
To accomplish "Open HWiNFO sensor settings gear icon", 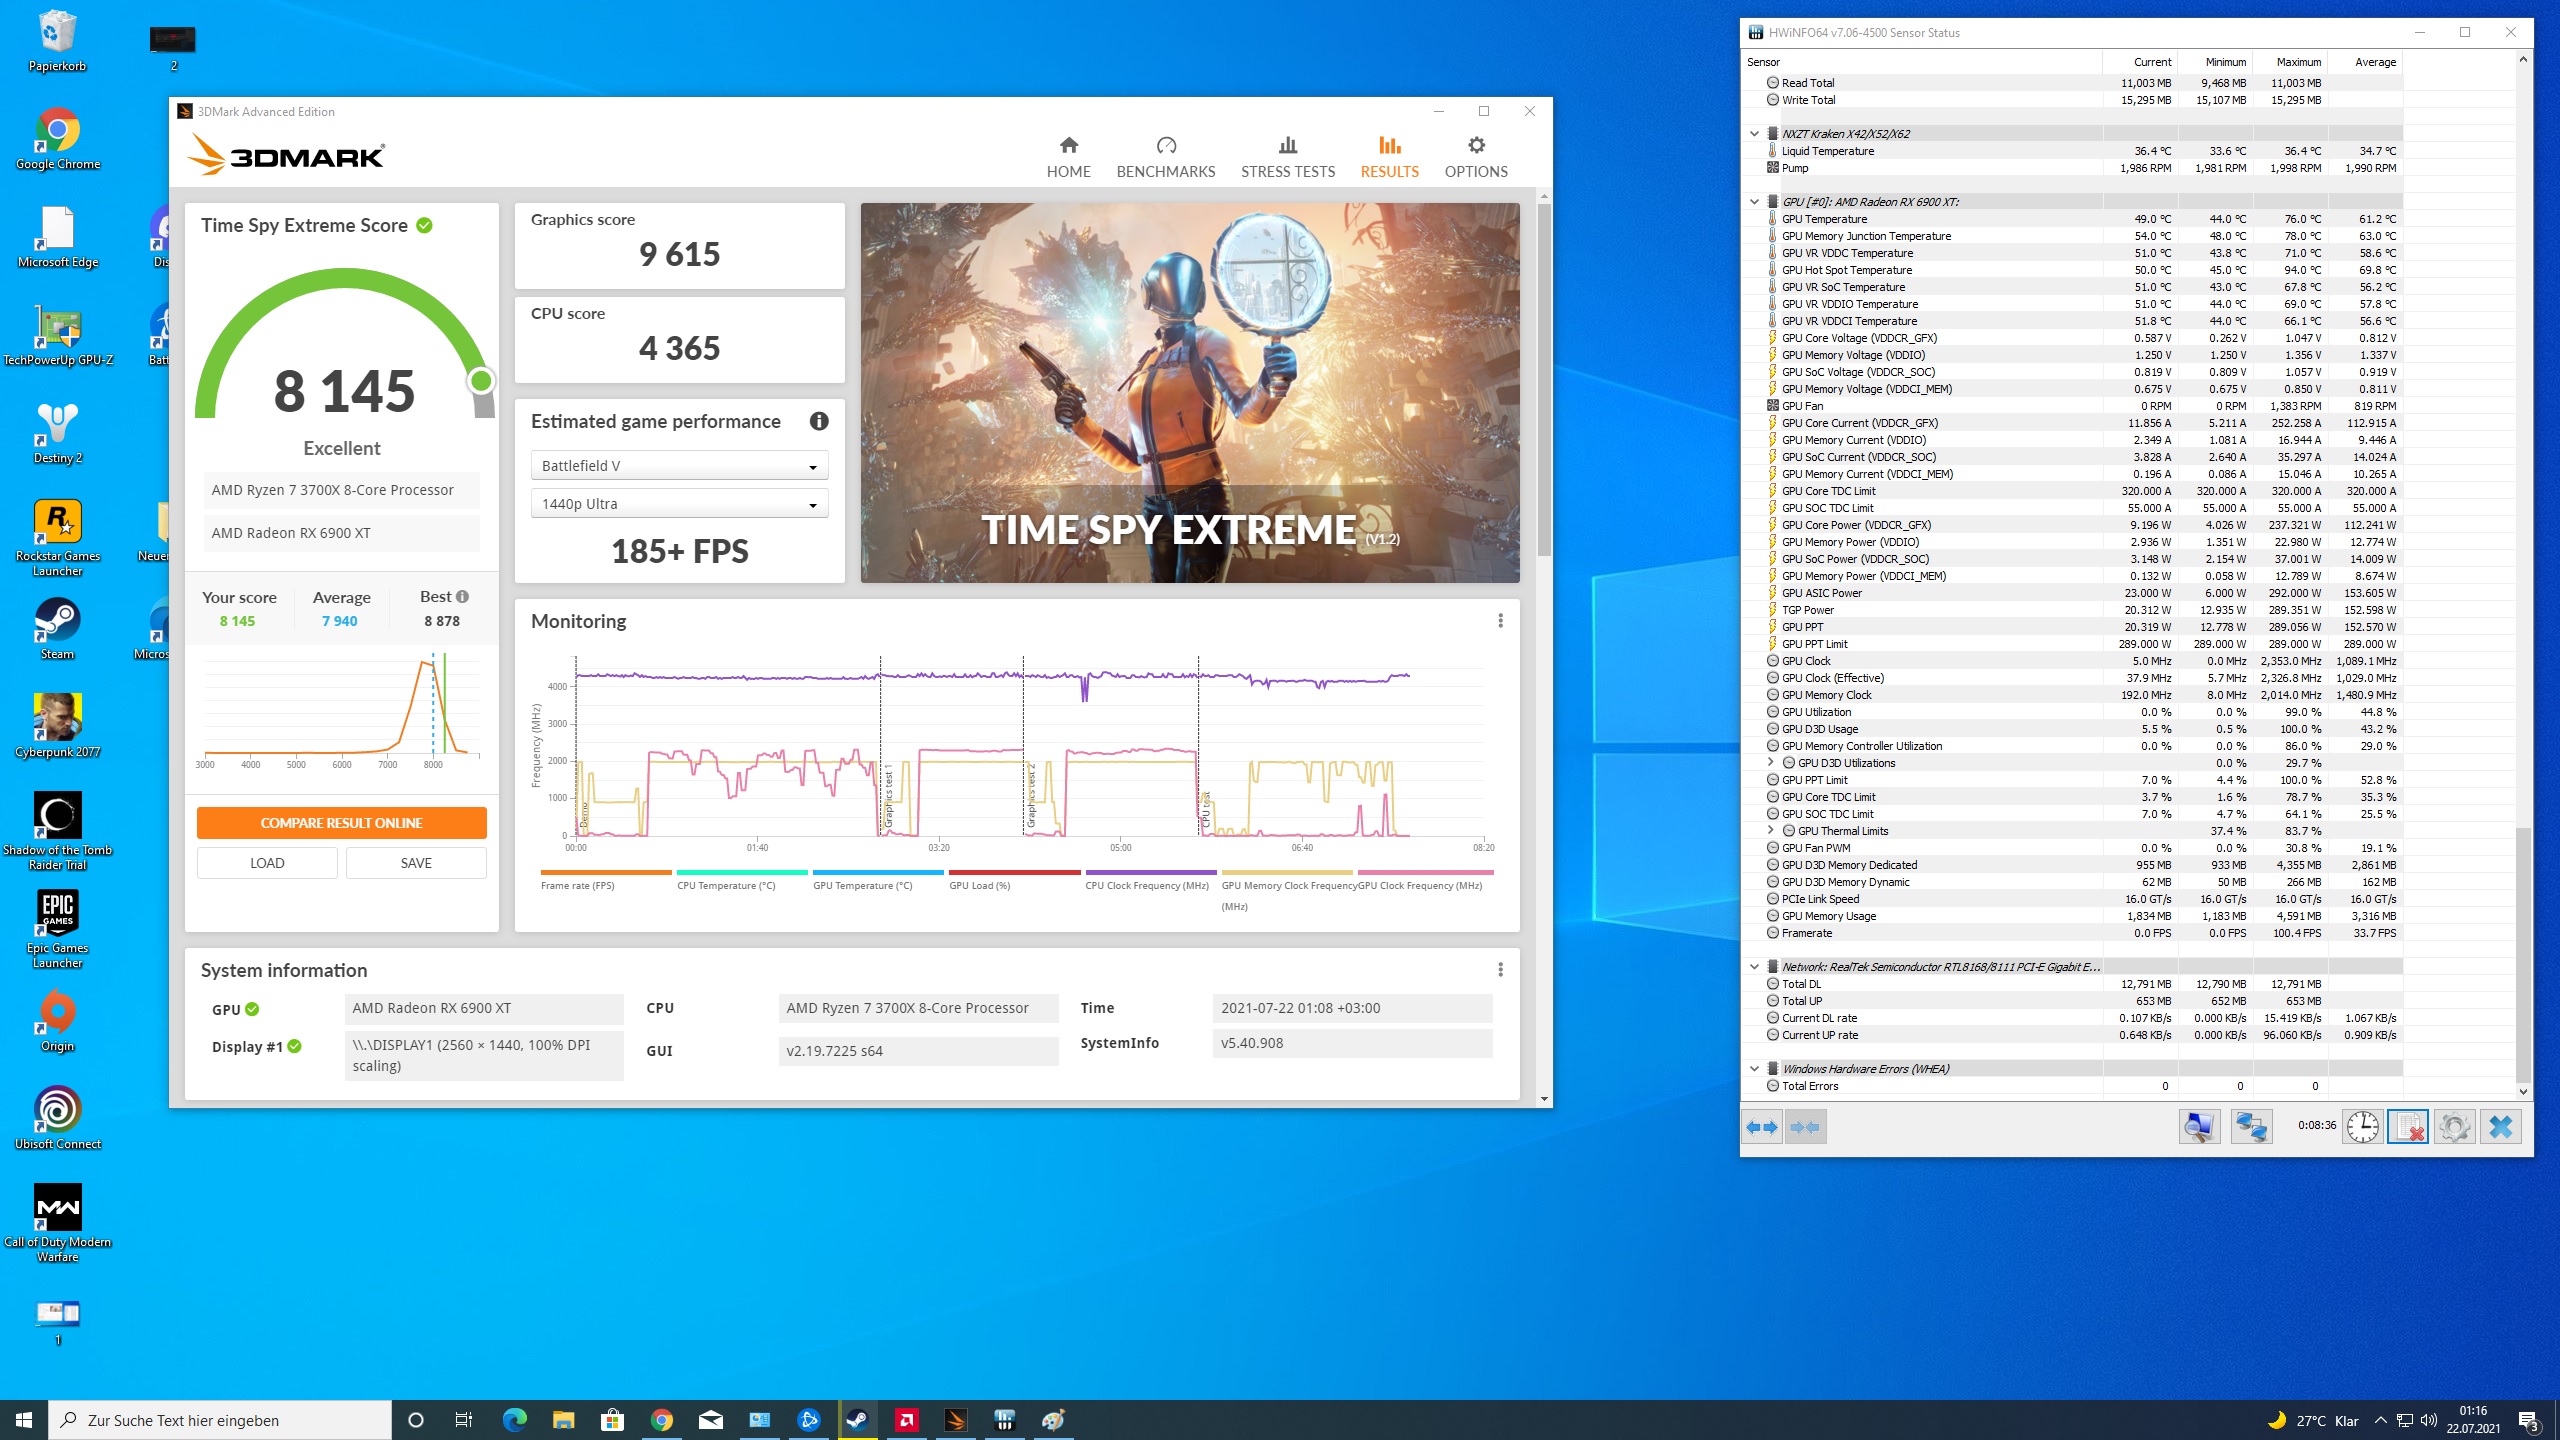I will point(2454,1127).
